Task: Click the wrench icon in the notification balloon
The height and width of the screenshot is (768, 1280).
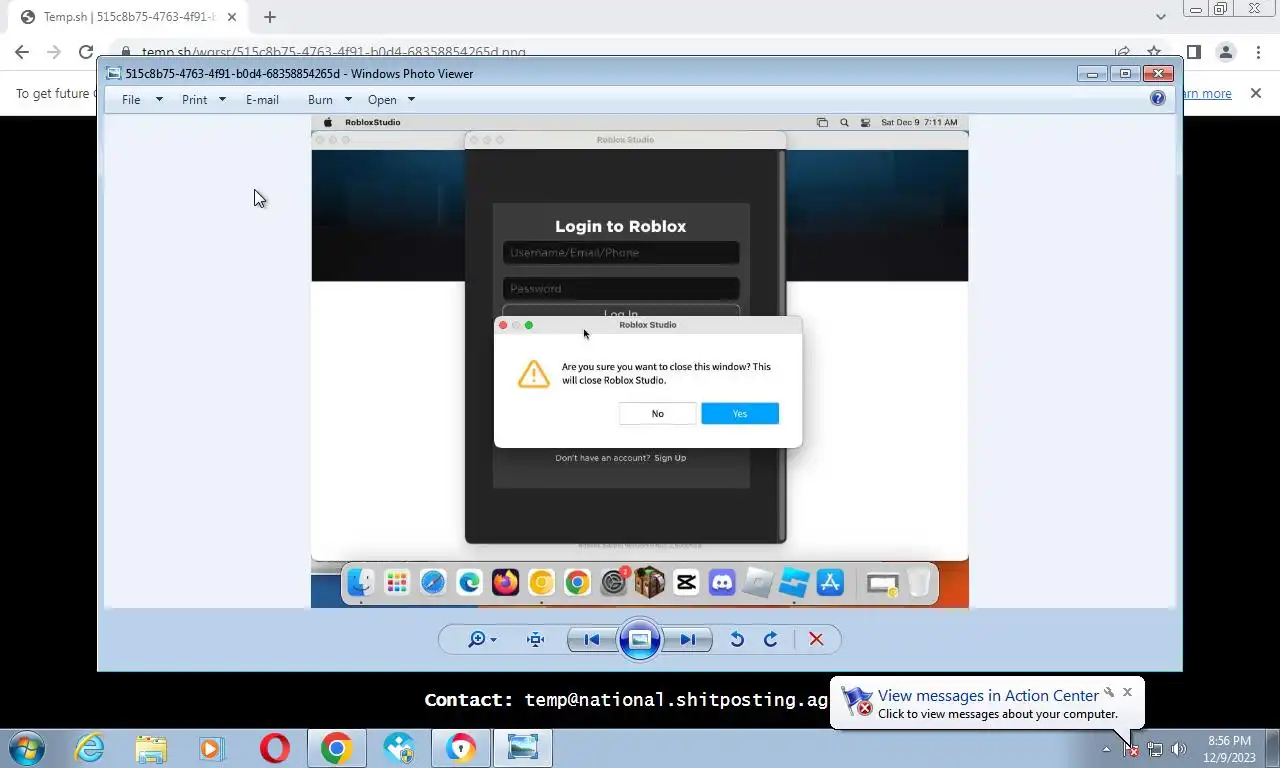Action: (x=1109, y=692)
